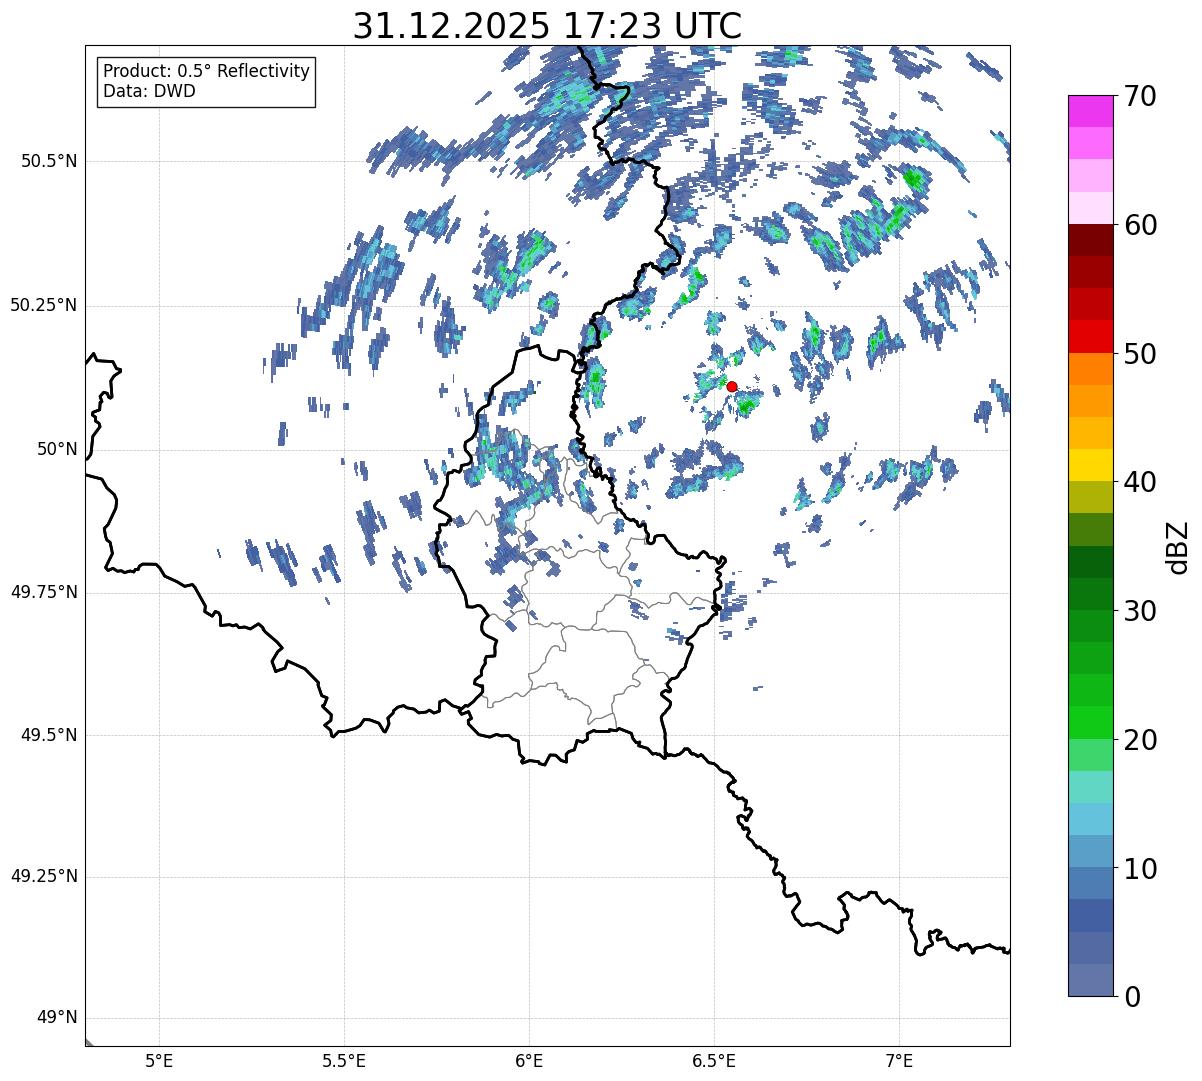Click the colorbar '50' tick label

1140,354
